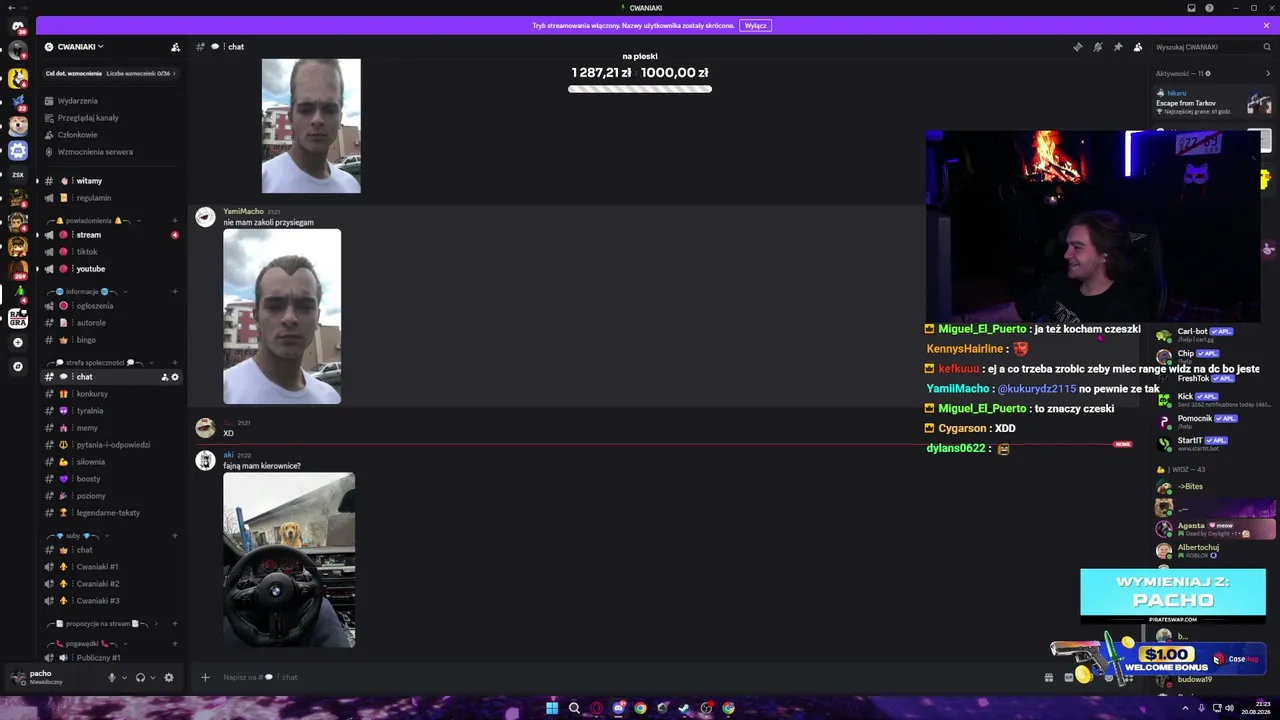This screenshot has width=1280, height=720.
Task: Toggle headphone deafen
Action: click(x=140, y=677)
